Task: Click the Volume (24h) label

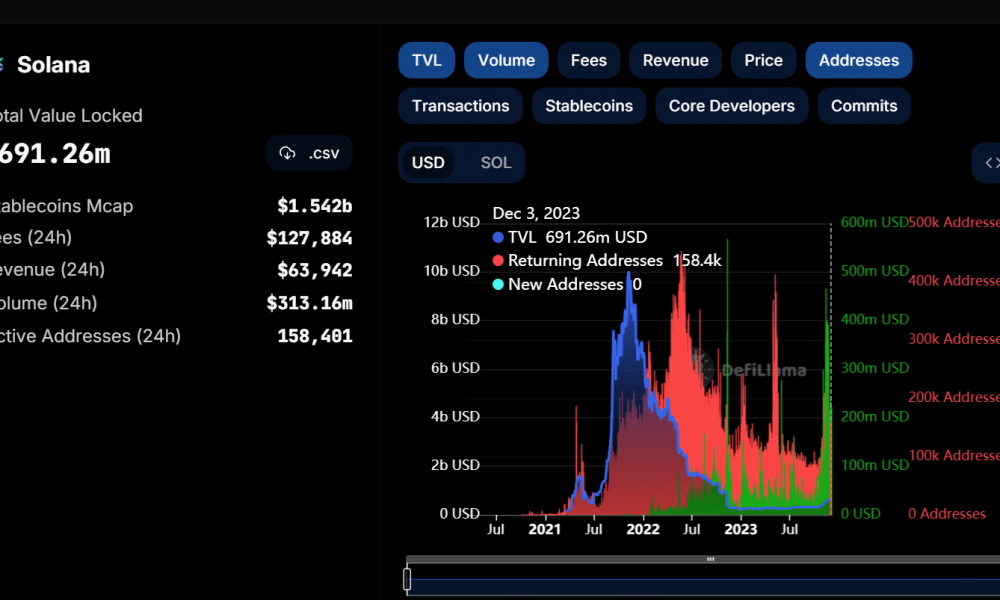Action: click(x=48, y=303)
